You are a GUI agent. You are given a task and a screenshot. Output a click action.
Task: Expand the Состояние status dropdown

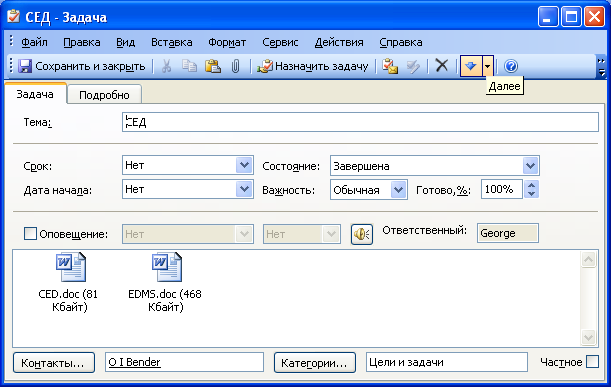pos(530,166)
